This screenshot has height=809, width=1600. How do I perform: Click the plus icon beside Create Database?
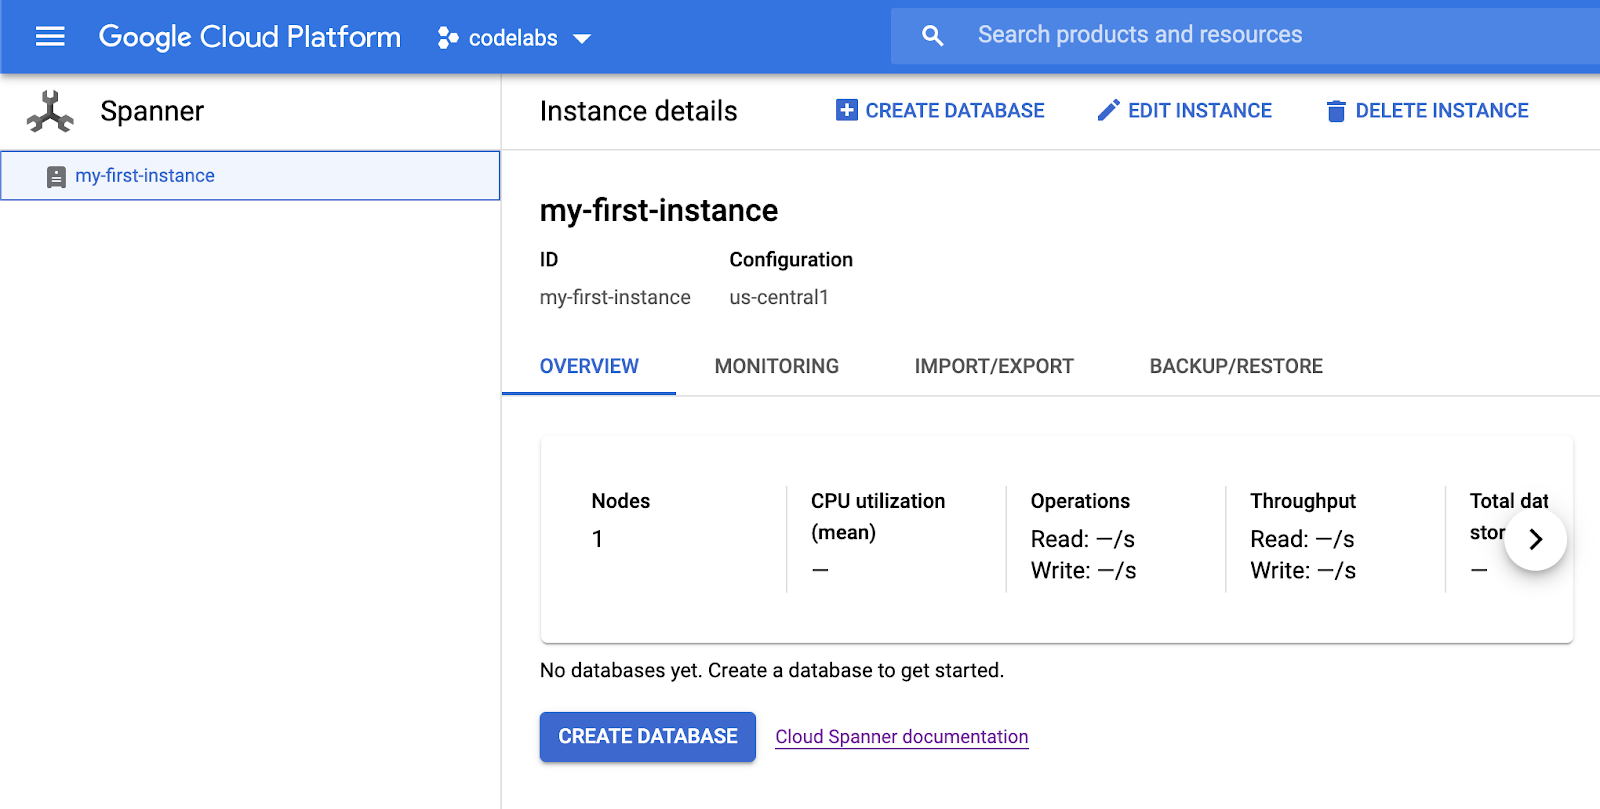(x=846, y=110)
